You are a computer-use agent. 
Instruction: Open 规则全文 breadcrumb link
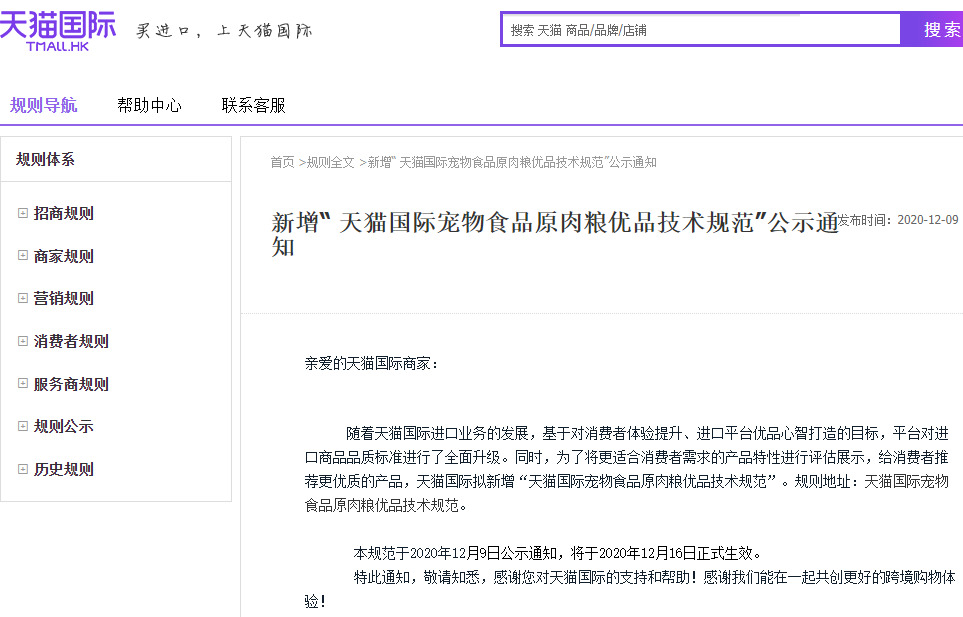pos(330,162)
